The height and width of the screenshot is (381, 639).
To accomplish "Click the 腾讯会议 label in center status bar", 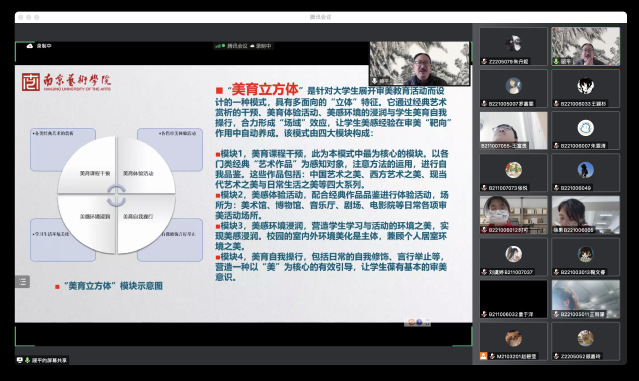I will click(x=237, y=46).
